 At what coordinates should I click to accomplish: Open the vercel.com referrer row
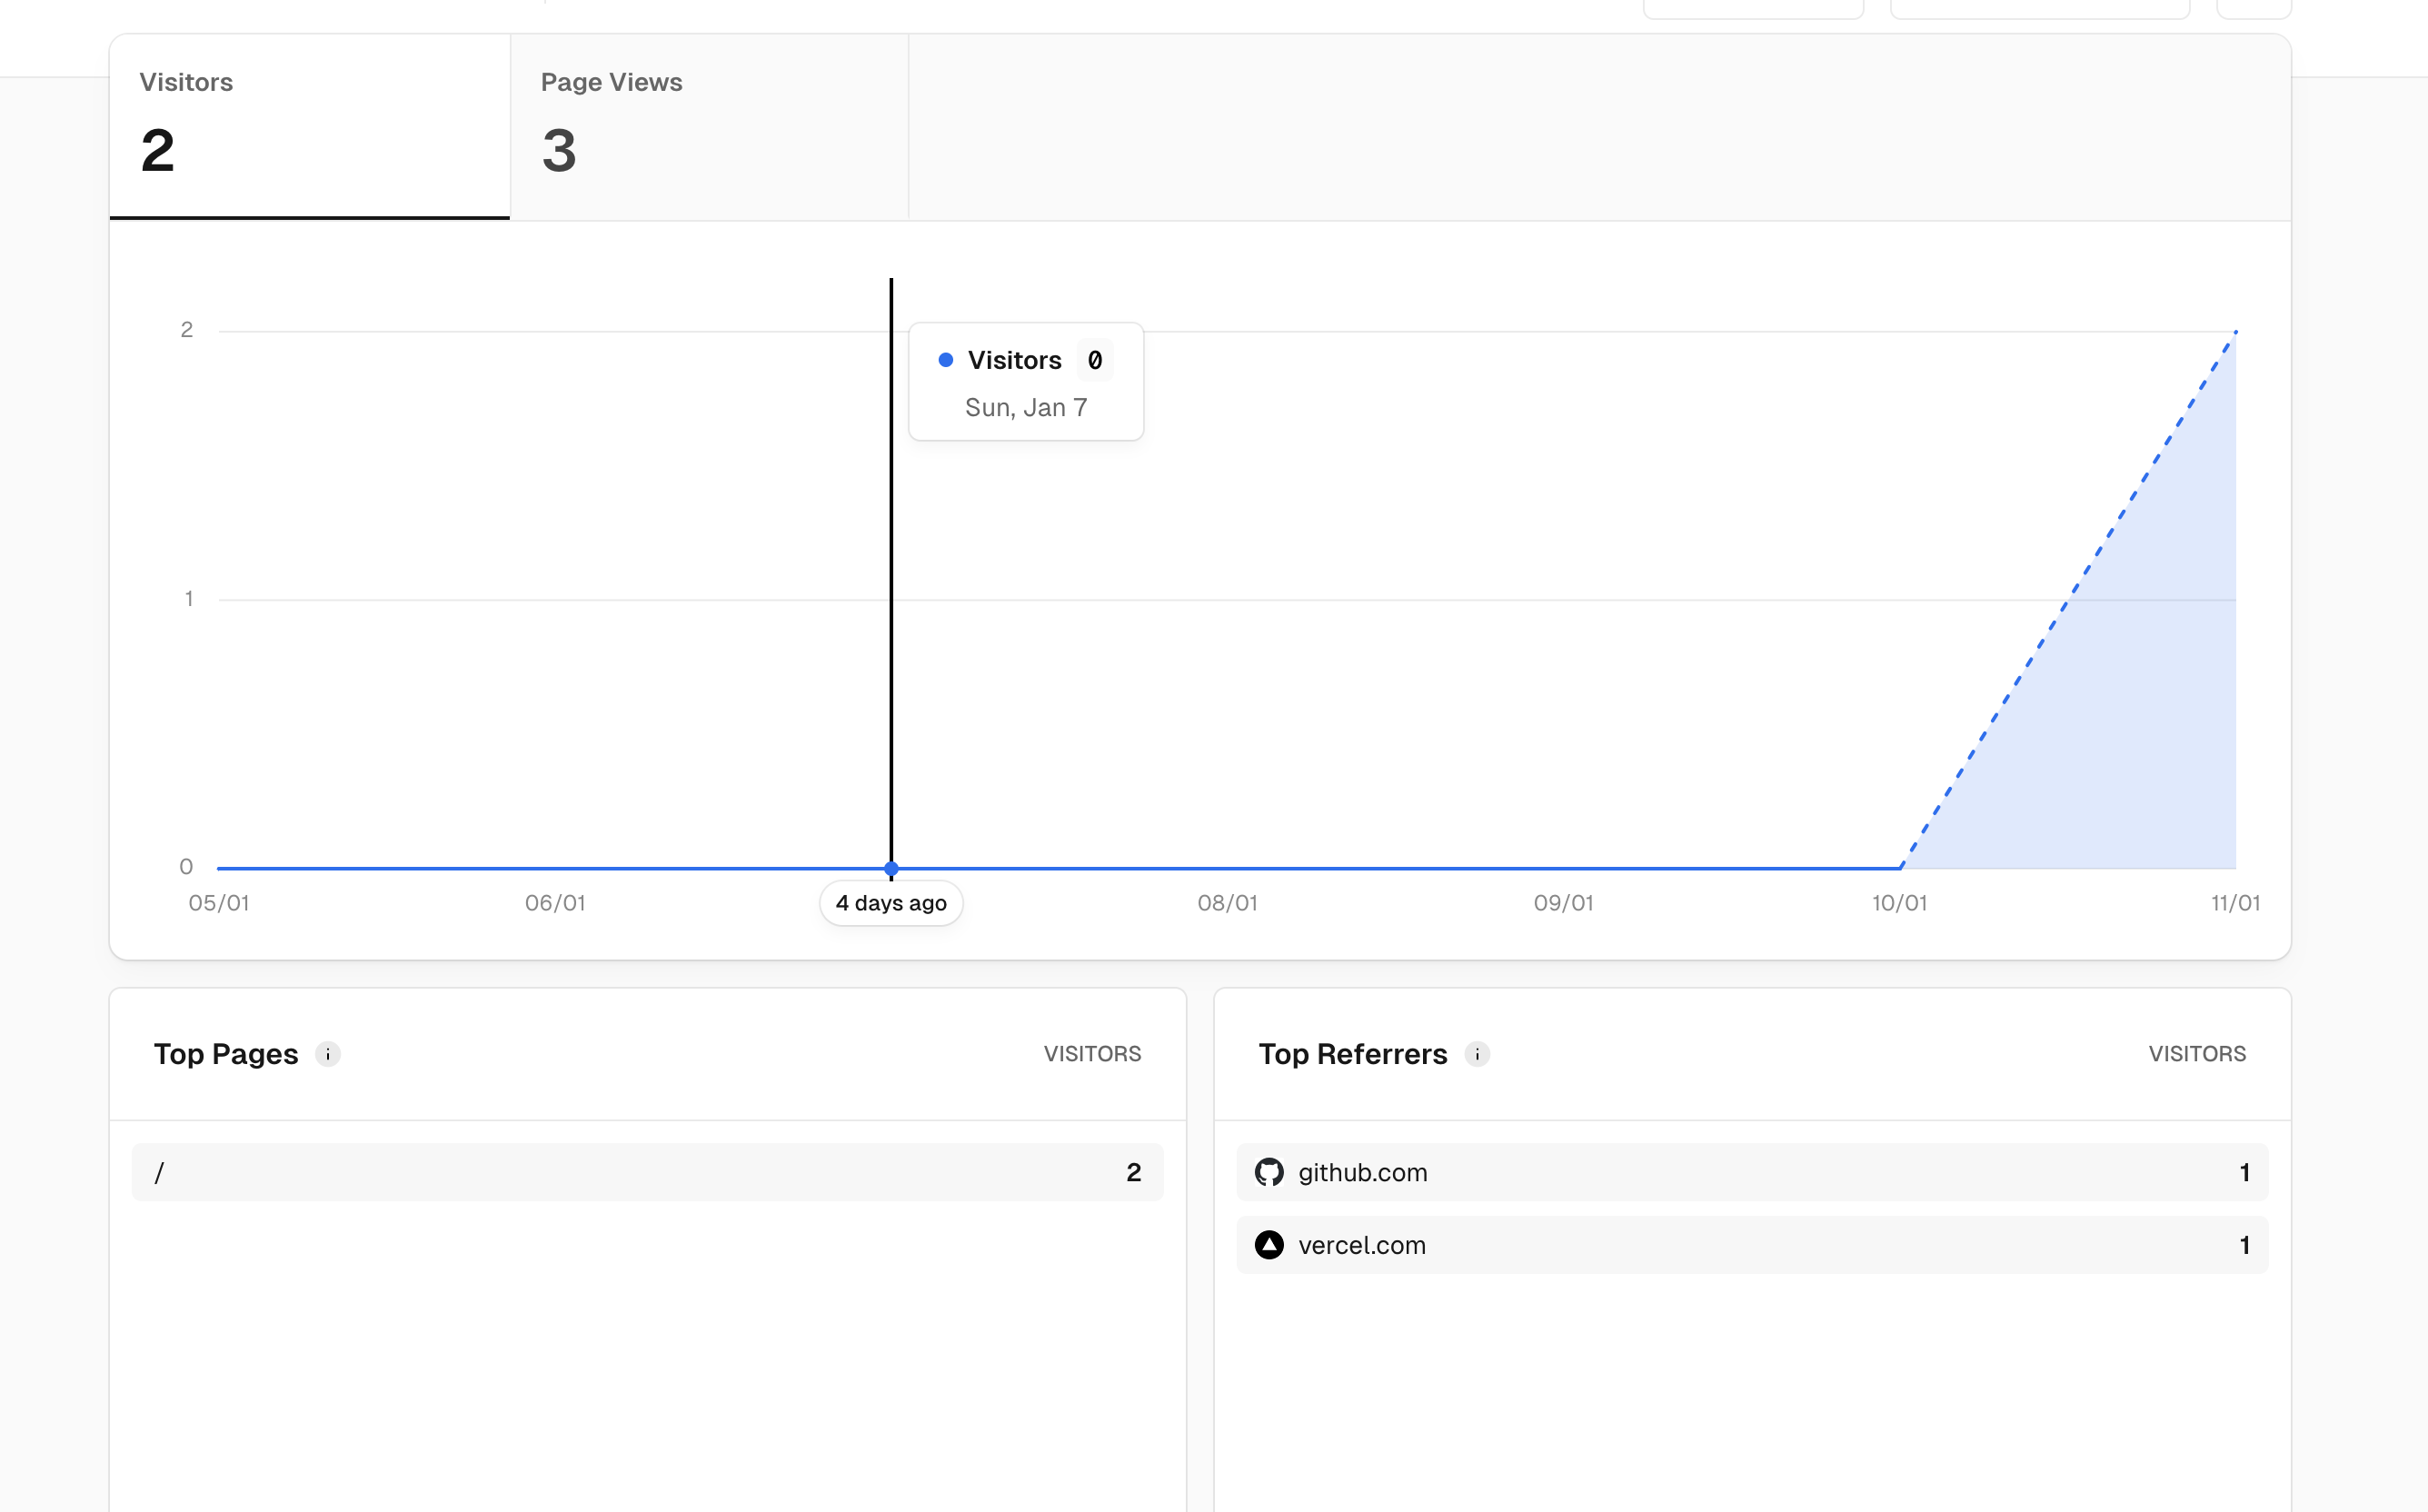(x=1751, y=1245)
